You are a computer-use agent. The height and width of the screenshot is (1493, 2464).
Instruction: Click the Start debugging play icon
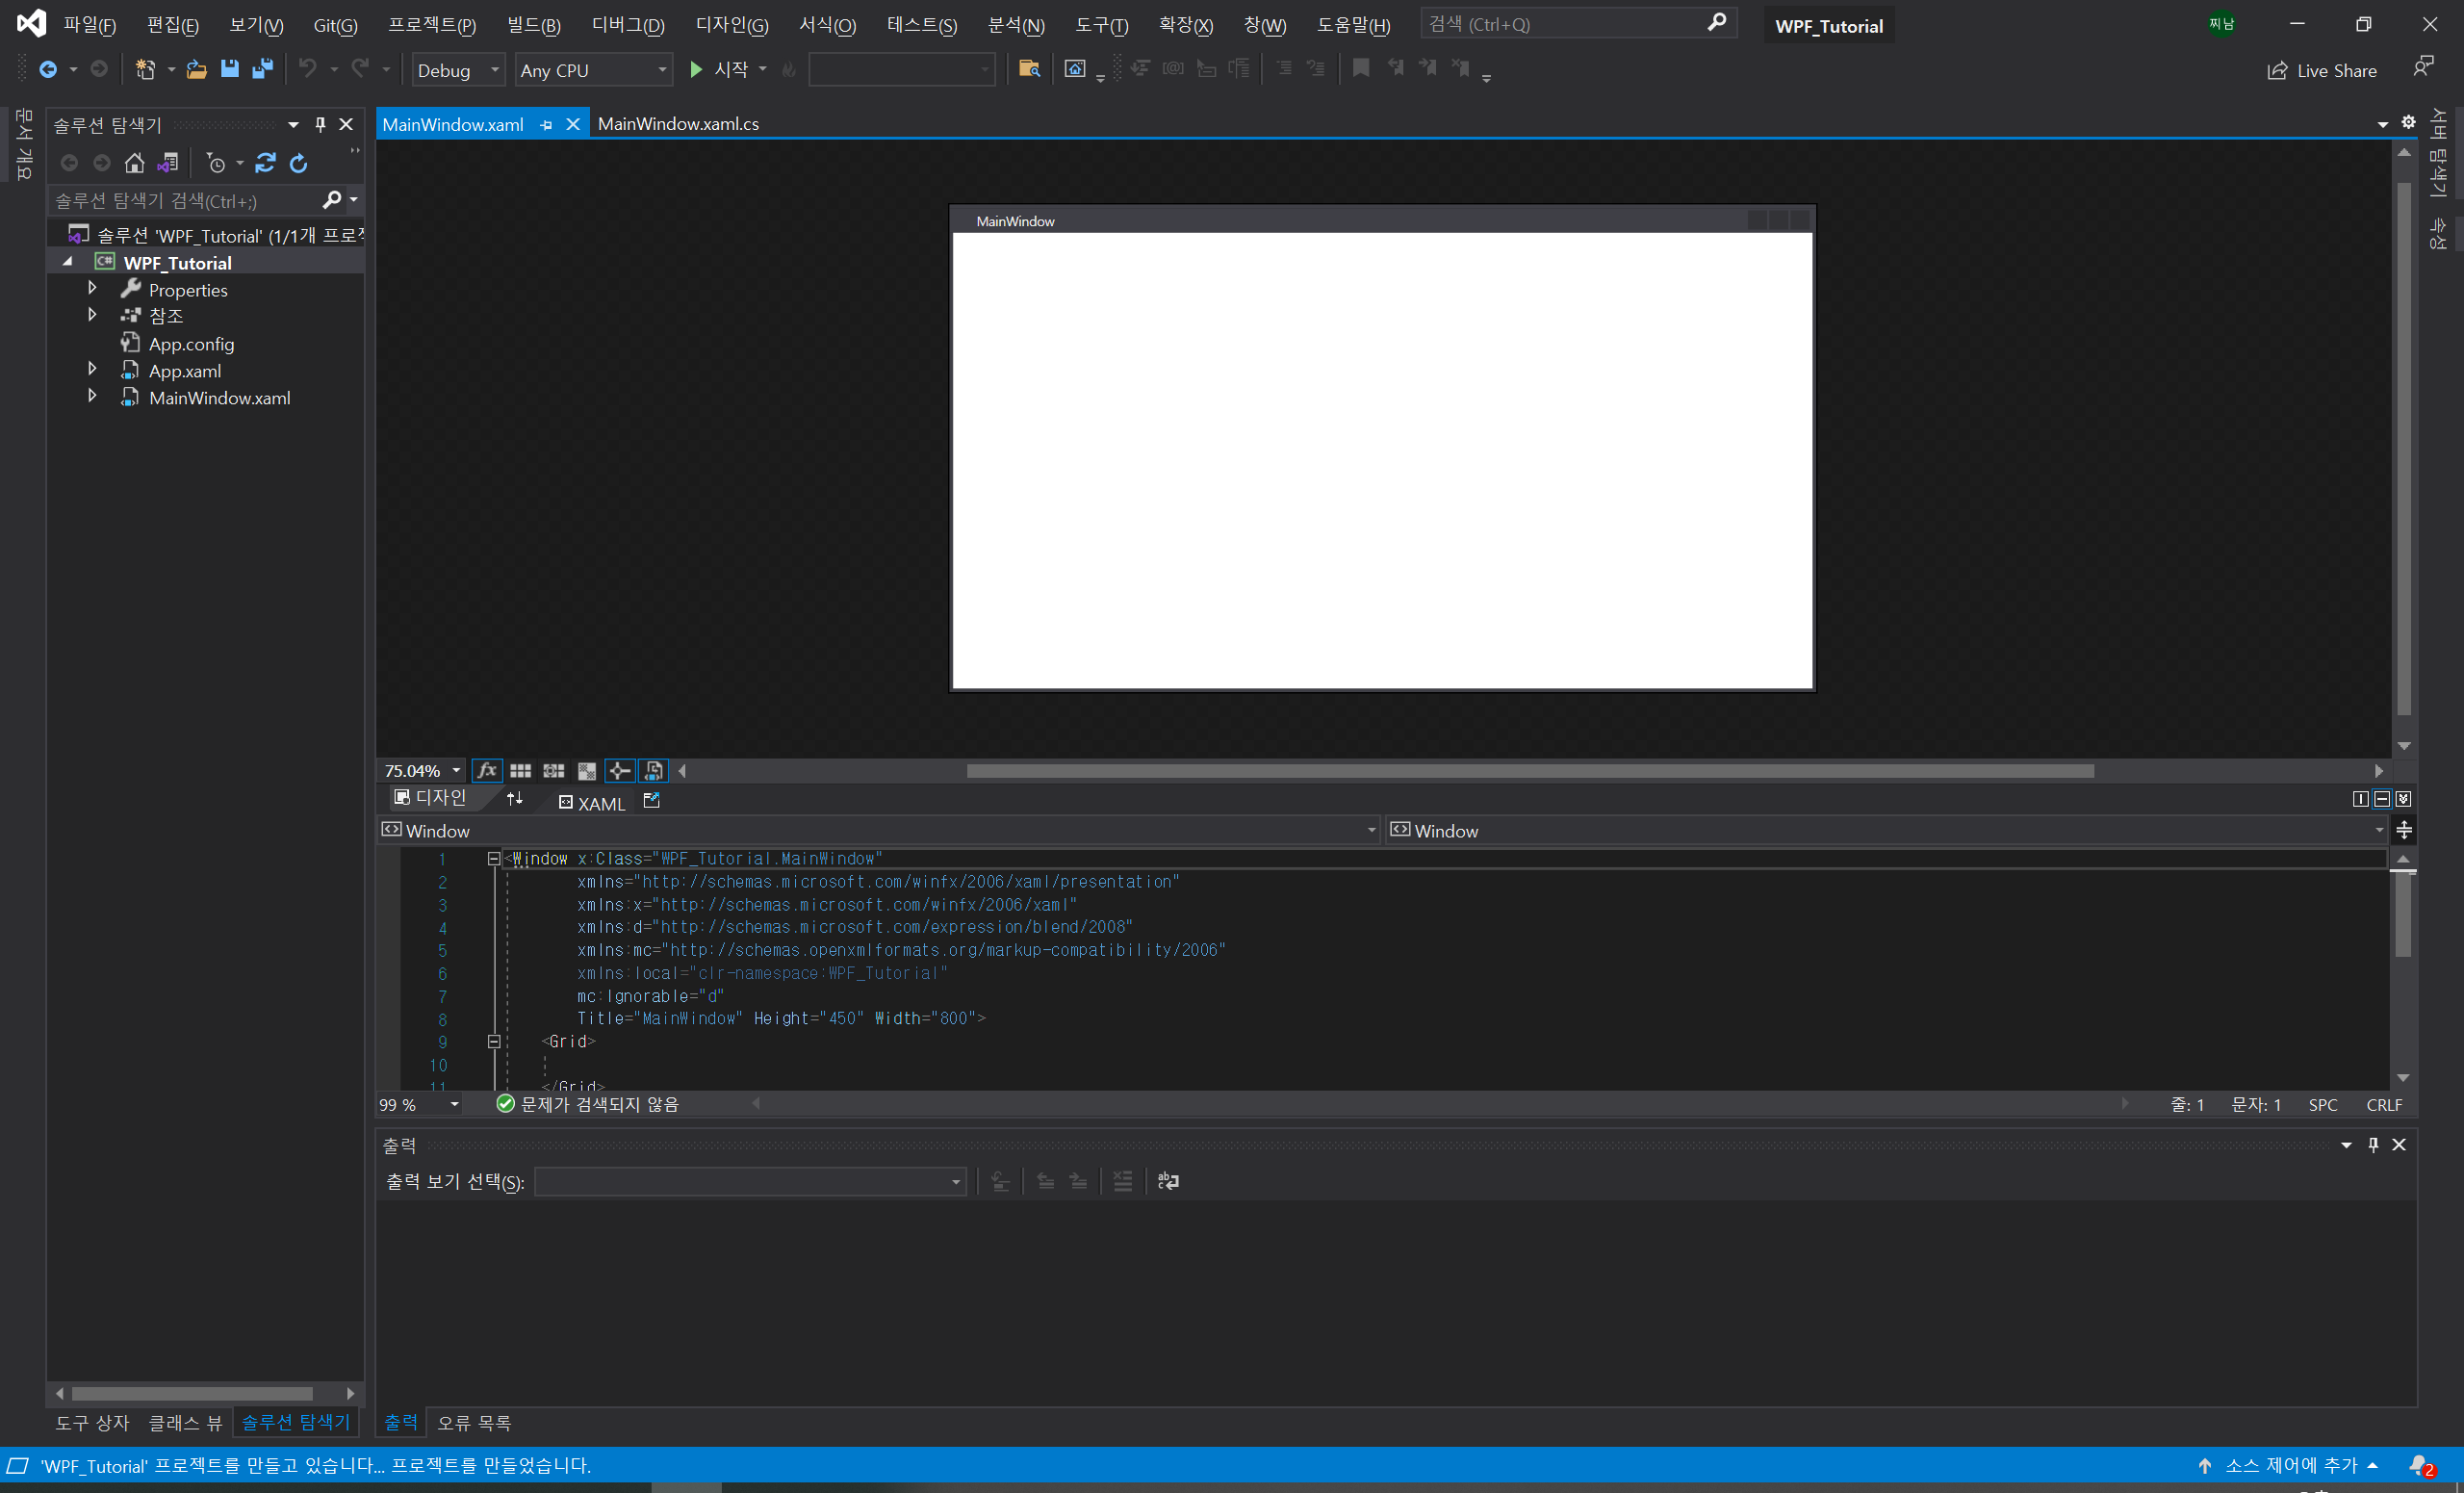pyautogui.click(x=697, y=69)
